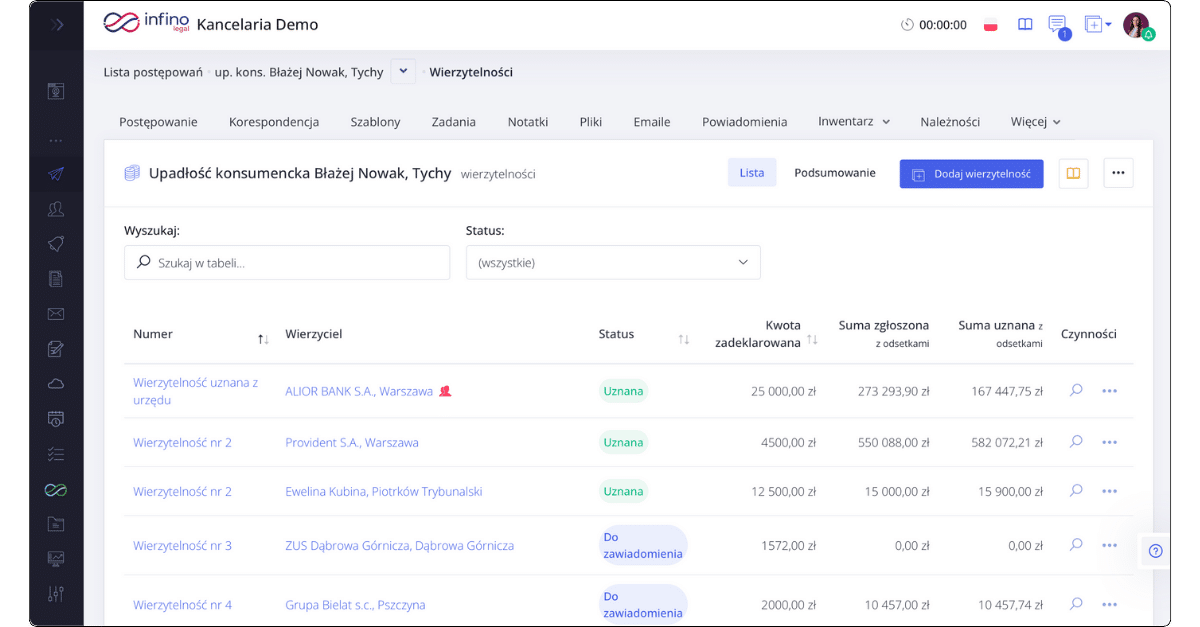Open the Pliki tab
This screenshot has width=1200, height=627.
click(x=591, y=122)
